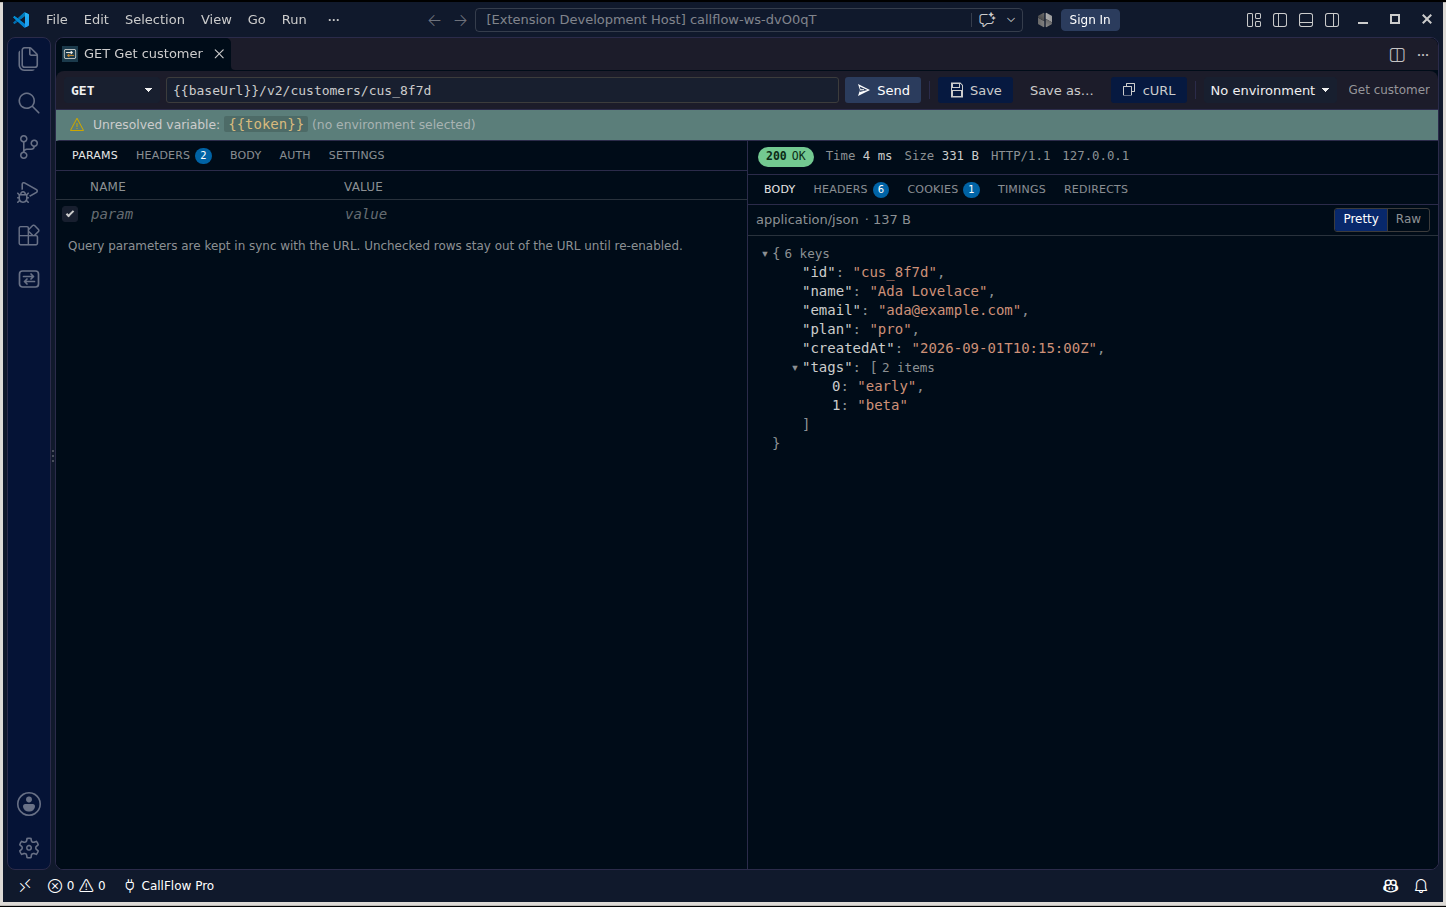Viewport: 1446px width, 907px height.
Task: Click the Sign In button
Action: tap(1089, 20)
